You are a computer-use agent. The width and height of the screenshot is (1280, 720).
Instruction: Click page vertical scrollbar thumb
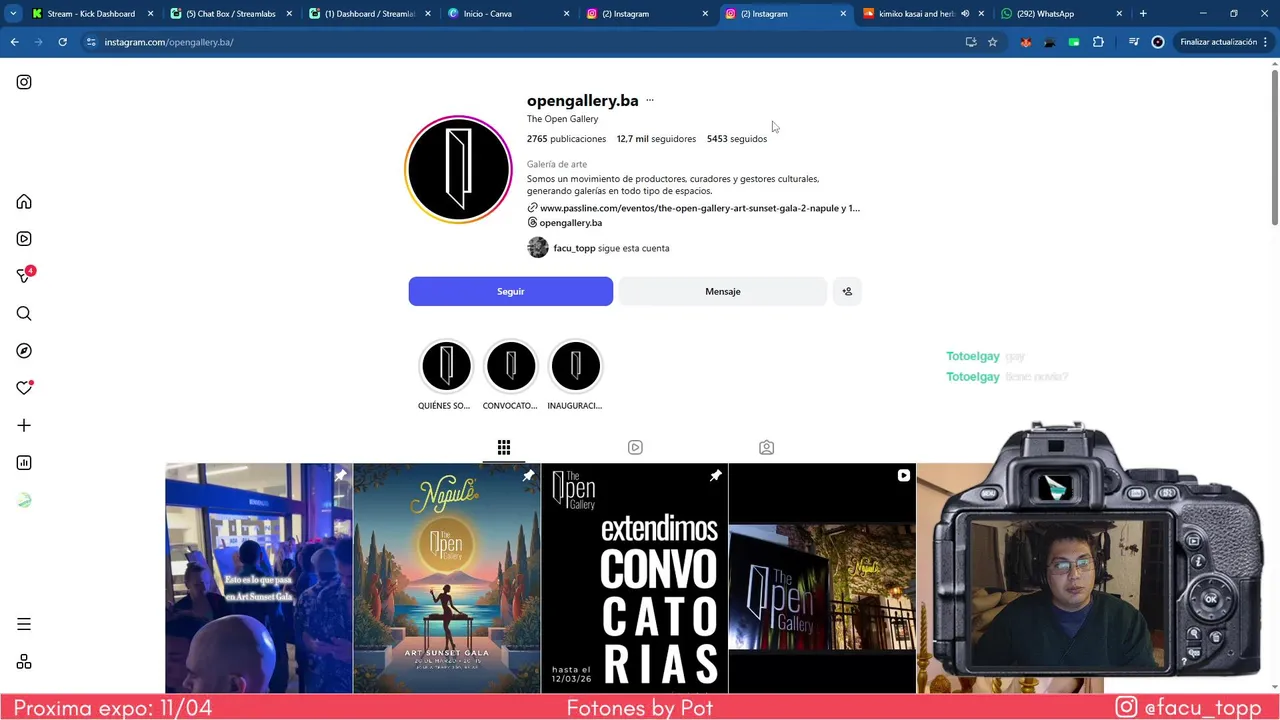[x=1274, y=147]
